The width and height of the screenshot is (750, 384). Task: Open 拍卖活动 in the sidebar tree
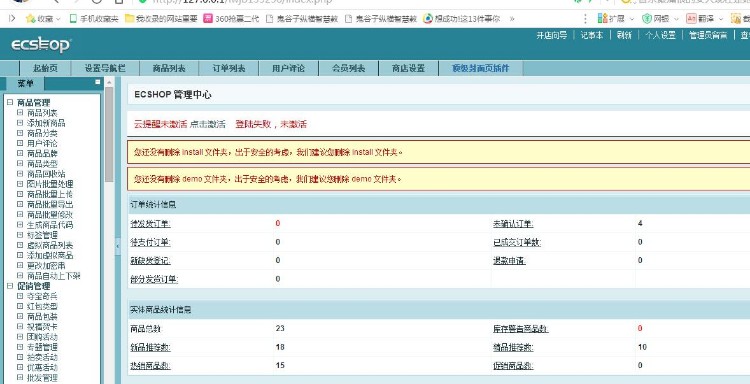click(42, 357)
